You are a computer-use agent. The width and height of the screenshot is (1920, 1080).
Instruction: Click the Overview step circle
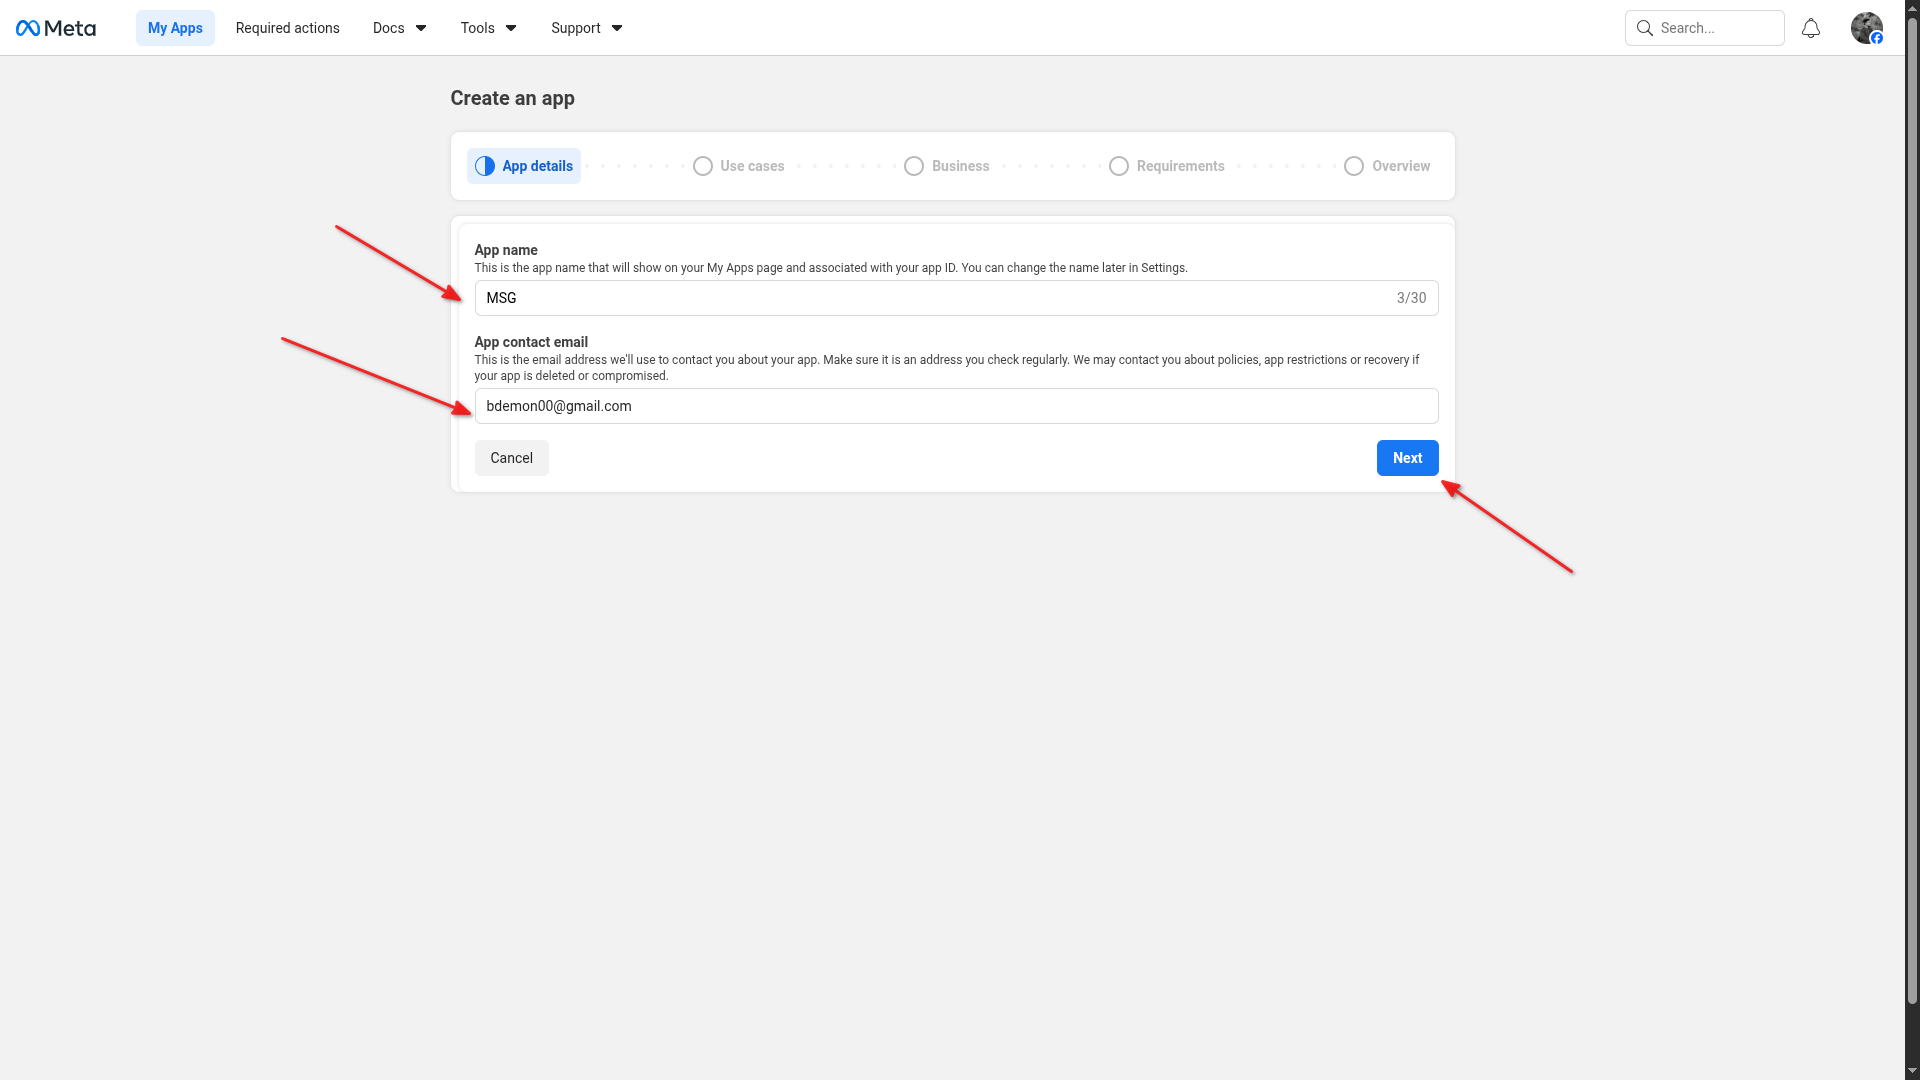pos(1354,166)
